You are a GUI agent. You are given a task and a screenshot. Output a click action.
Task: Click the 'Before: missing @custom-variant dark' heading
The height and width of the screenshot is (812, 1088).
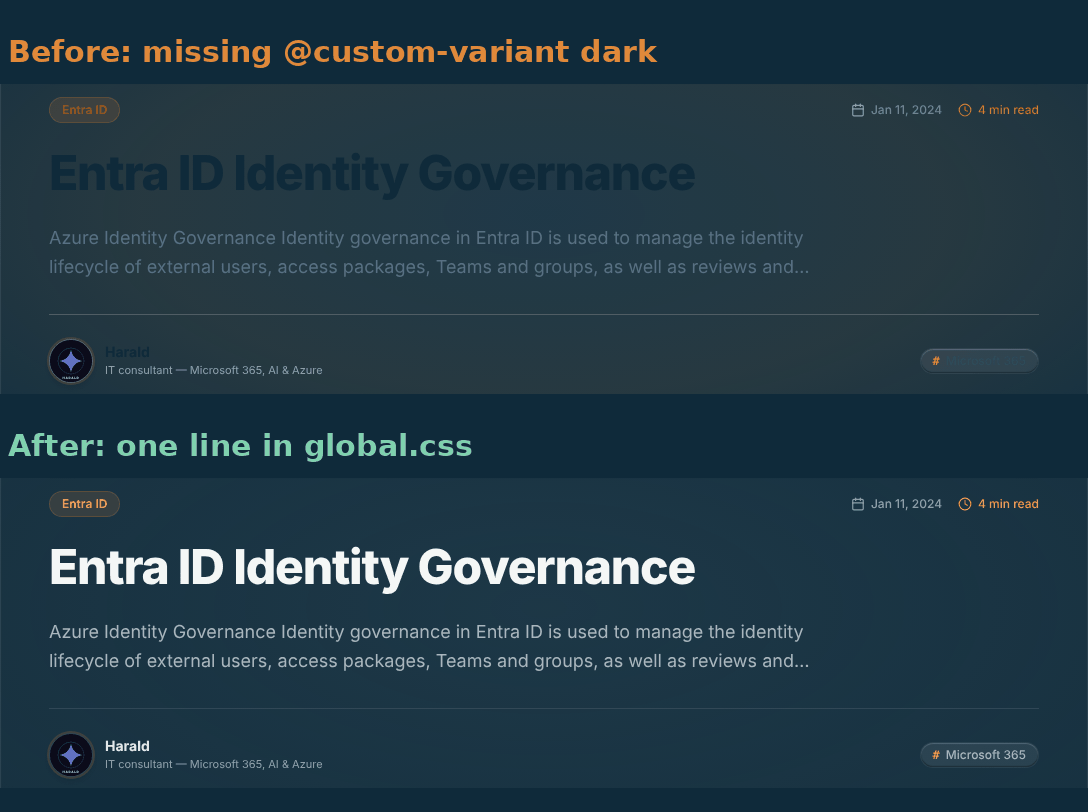tap(332, 52)
